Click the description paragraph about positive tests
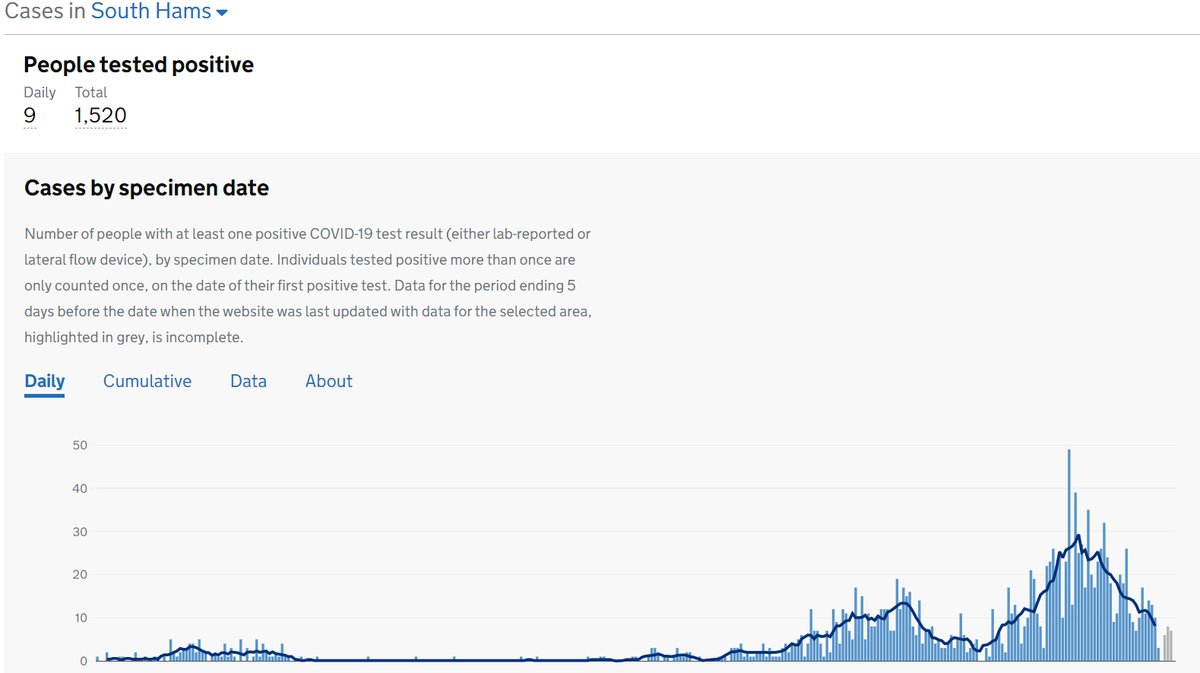1200x673 pixels. click(x=308, y=286)
